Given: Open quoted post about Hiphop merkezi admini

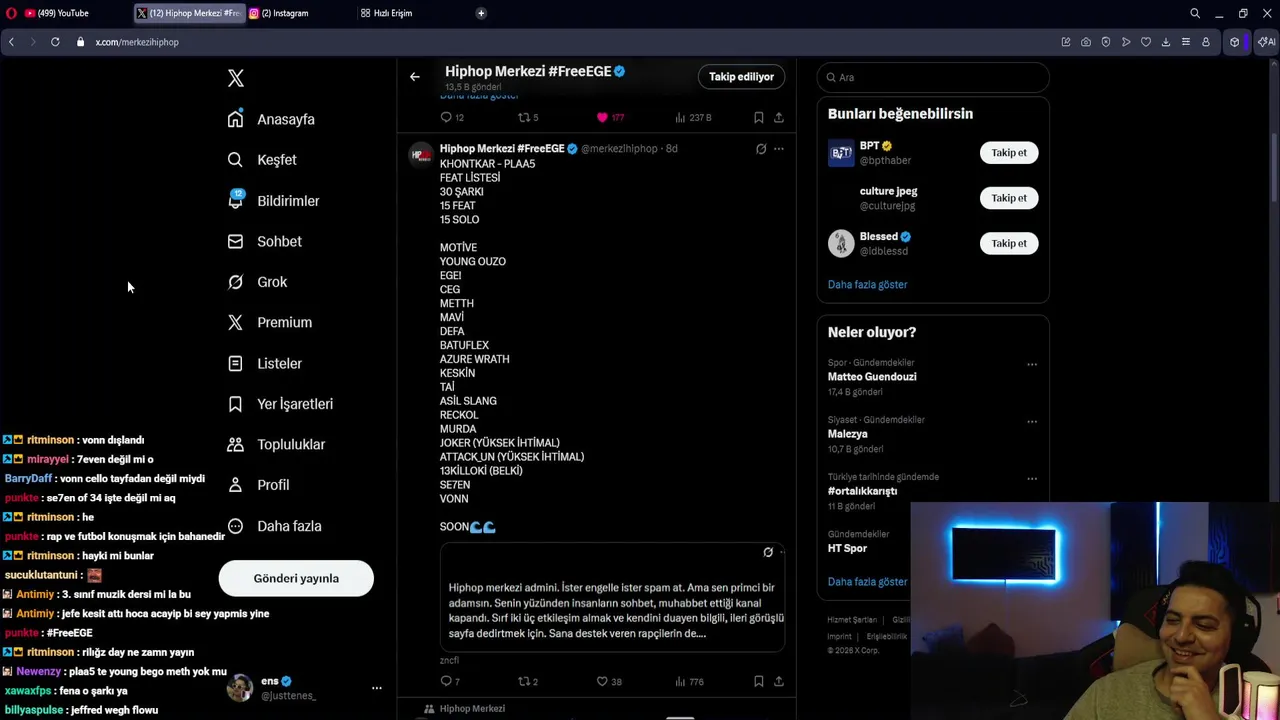Looking at the screenshot, I should 612,598.
